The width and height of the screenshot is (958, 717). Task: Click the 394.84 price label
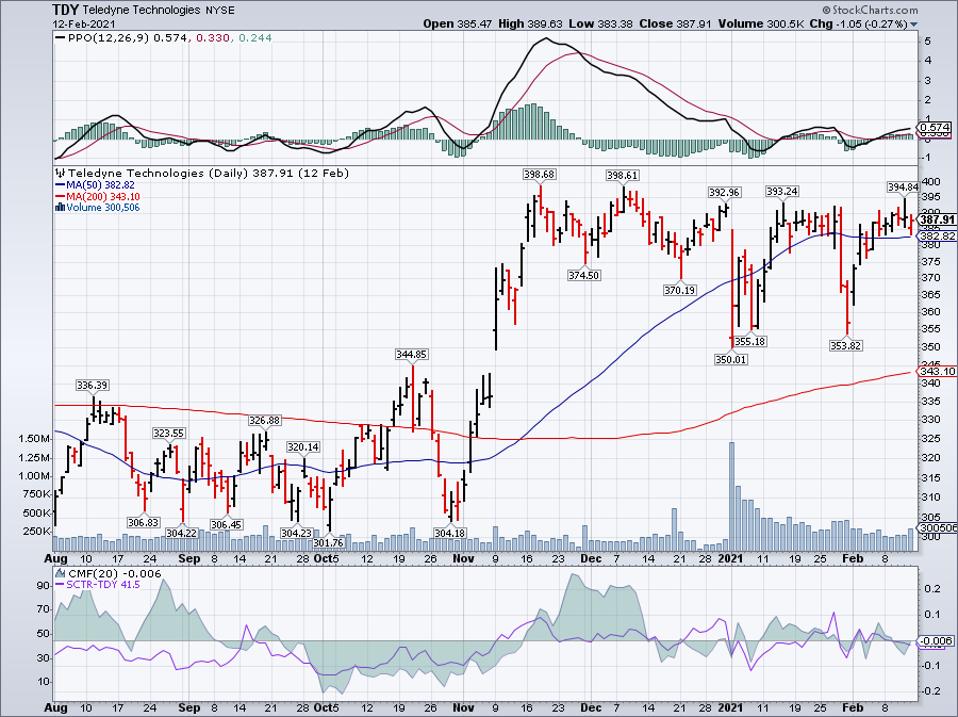click(902, 187)
